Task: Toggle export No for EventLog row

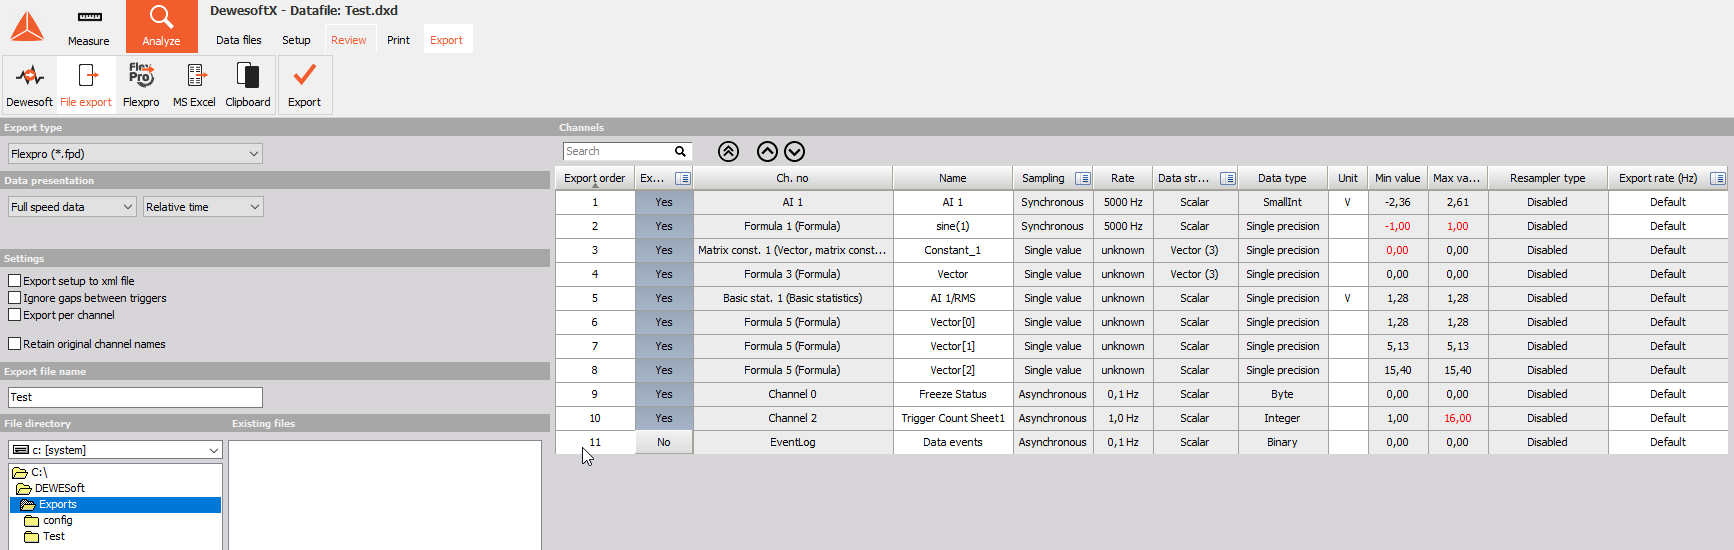Action: [x=664, y=442]
